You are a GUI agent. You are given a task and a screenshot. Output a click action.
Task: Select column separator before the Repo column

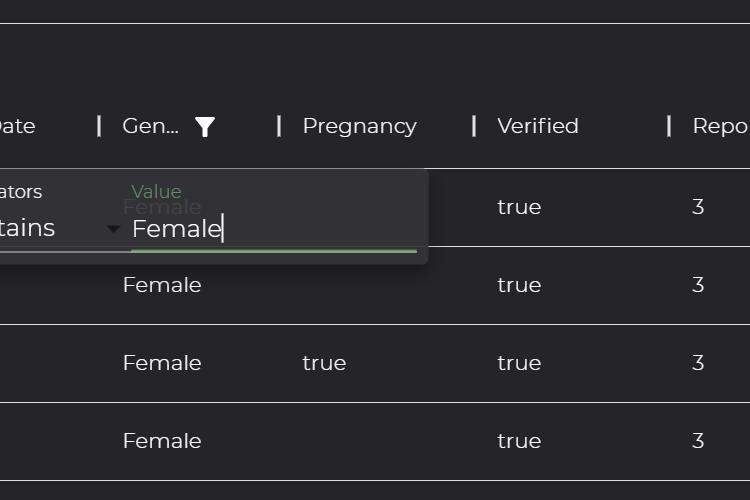tap(669, 126)
